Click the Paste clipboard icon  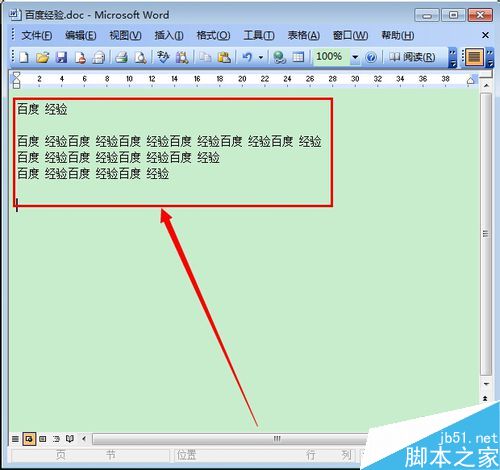pos(224,57)
